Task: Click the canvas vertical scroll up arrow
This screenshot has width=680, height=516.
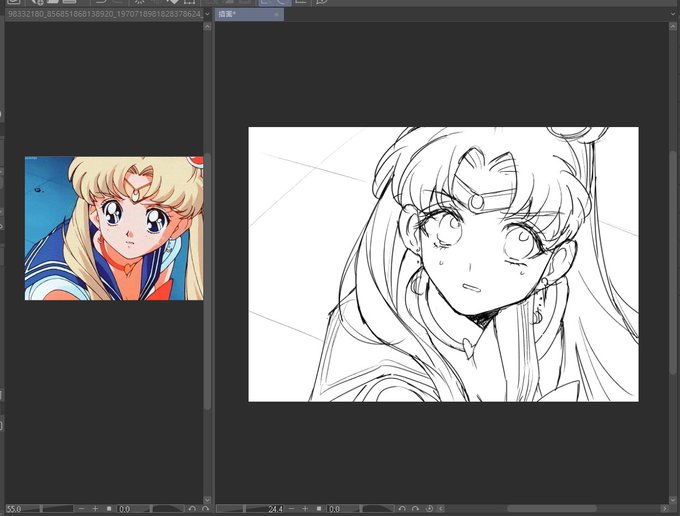Action: [673, 26]
